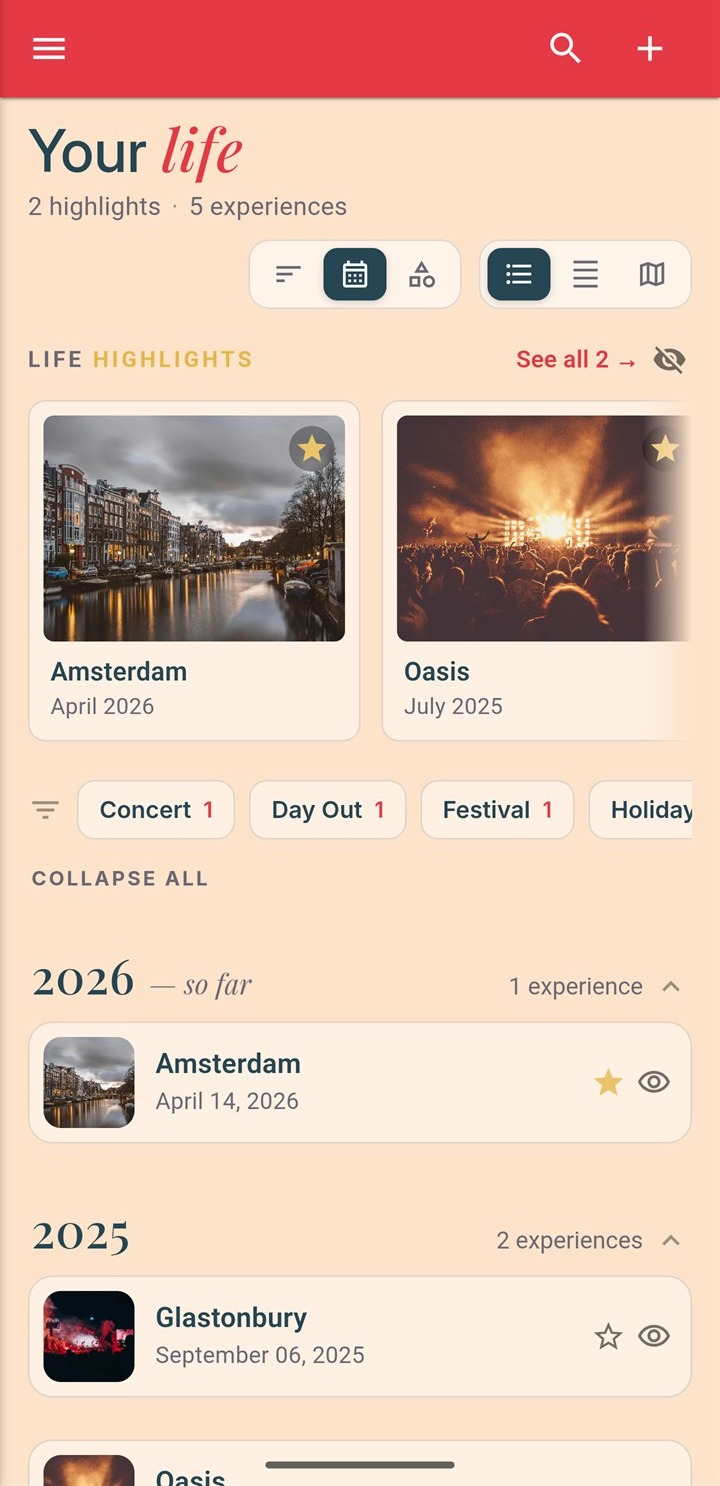Tap the search magnifier icon
The width and height of the screenshot is (720, 1486).
tap(565, 48)
